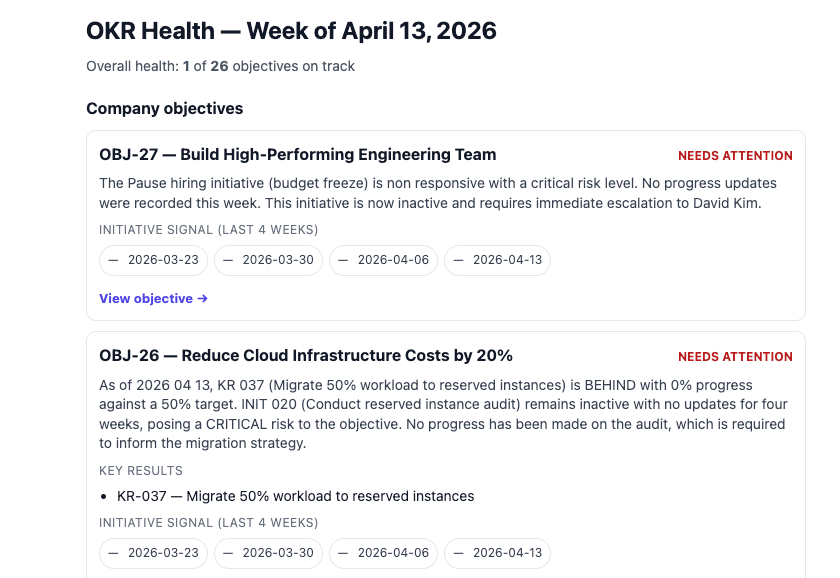Image resolution: width=840 pixels, height=578 pixels.
Task: Click the OKR Health page heading
Action: click(x=290, y=31)
